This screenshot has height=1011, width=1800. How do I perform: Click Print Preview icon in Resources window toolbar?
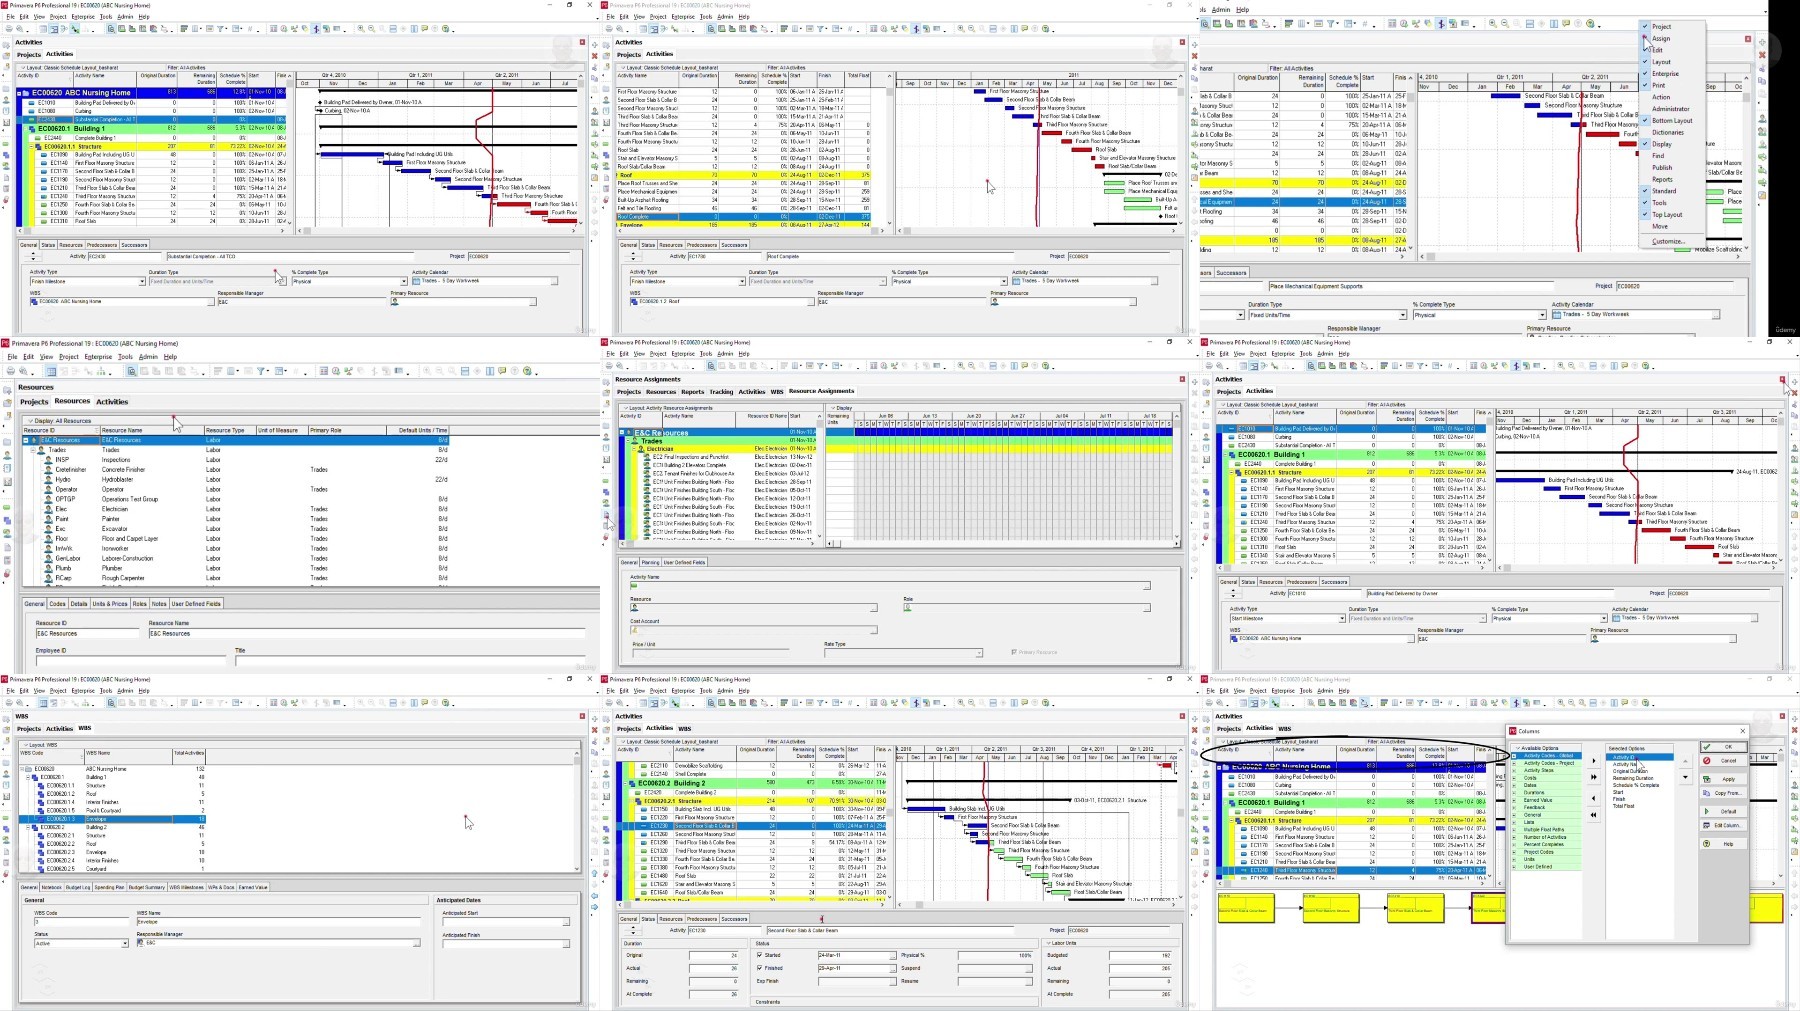coord(23,371)
